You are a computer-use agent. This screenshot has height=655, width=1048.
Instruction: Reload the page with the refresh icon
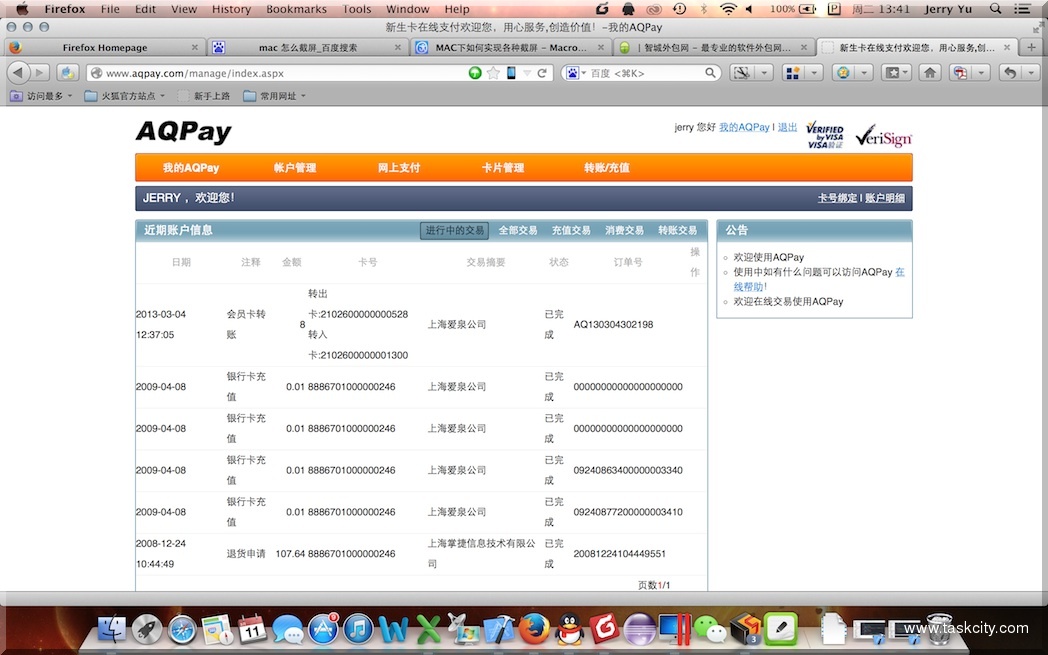(x=542, y=73)
